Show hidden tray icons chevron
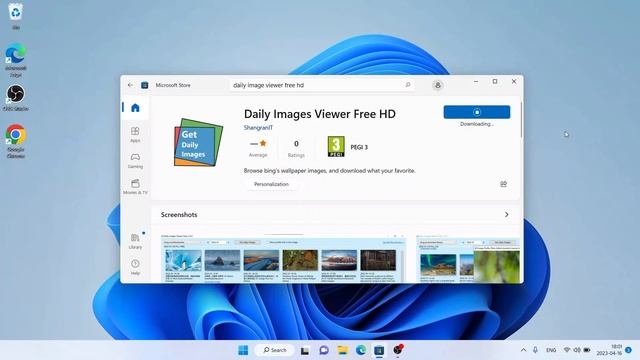Screen dimensions: 640x360 [x=523, y=350]
